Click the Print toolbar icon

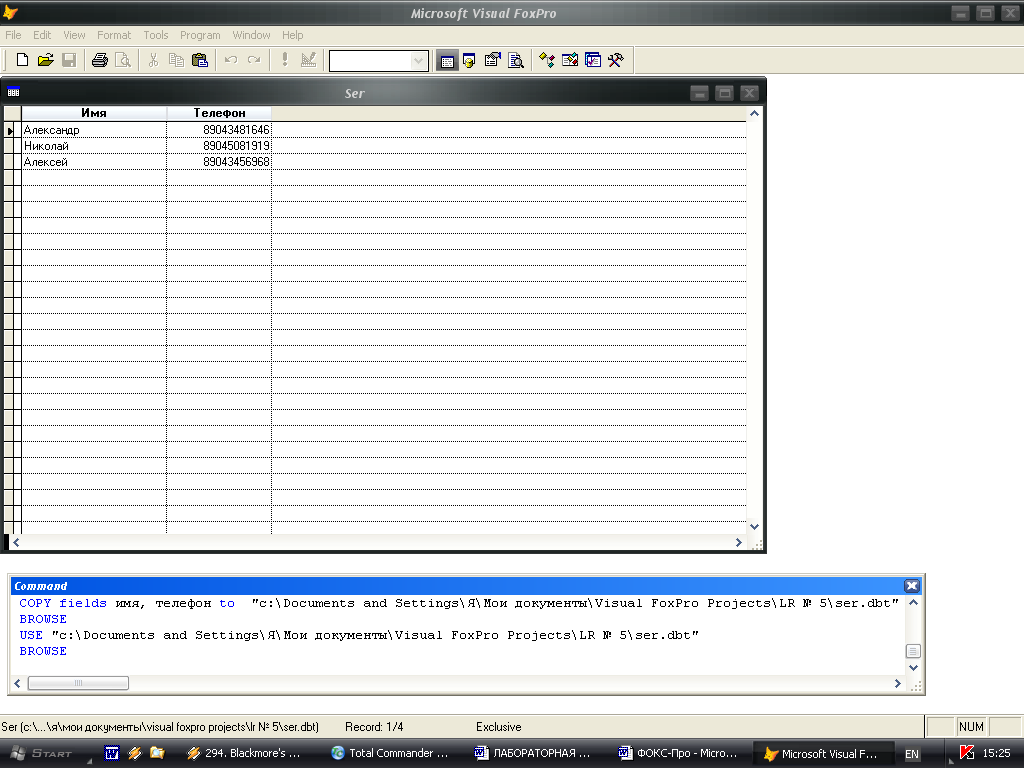coord(99,60)
